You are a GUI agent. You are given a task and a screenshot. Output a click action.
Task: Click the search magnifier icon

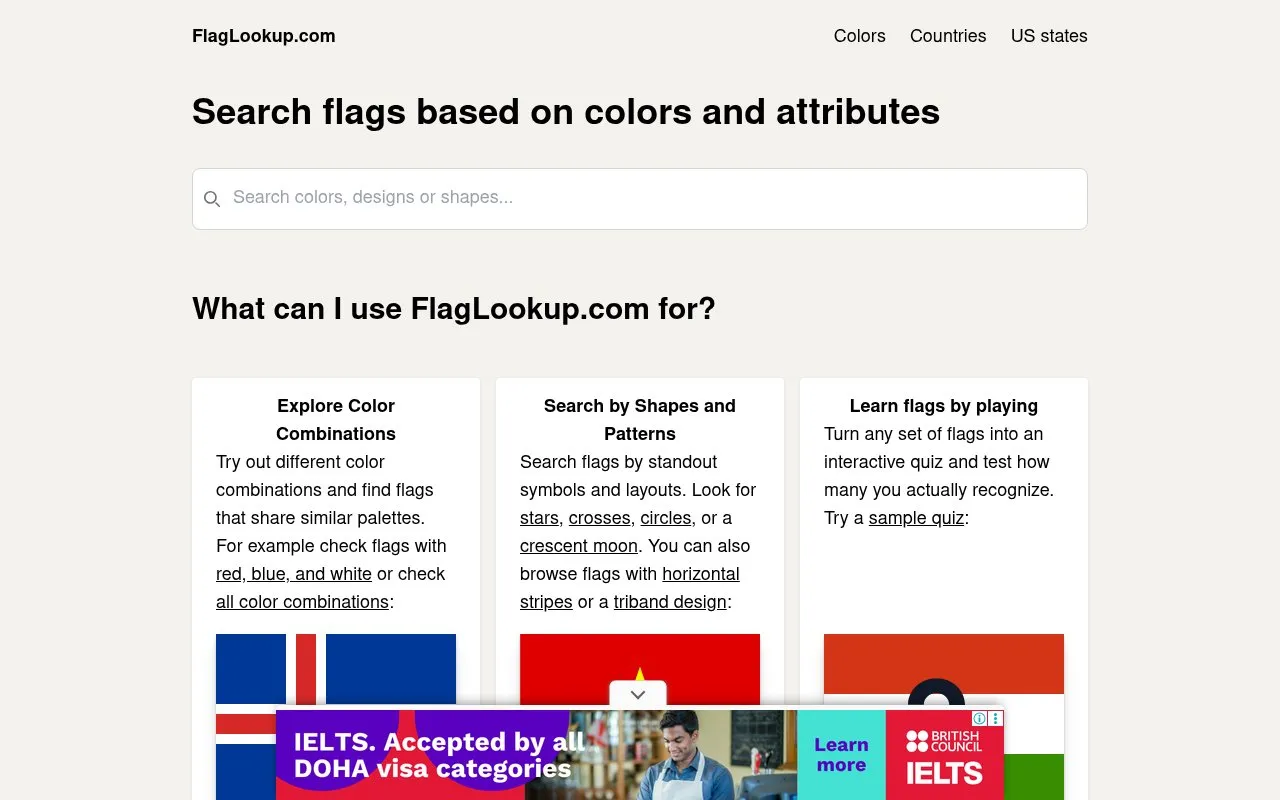pos(212,199)
